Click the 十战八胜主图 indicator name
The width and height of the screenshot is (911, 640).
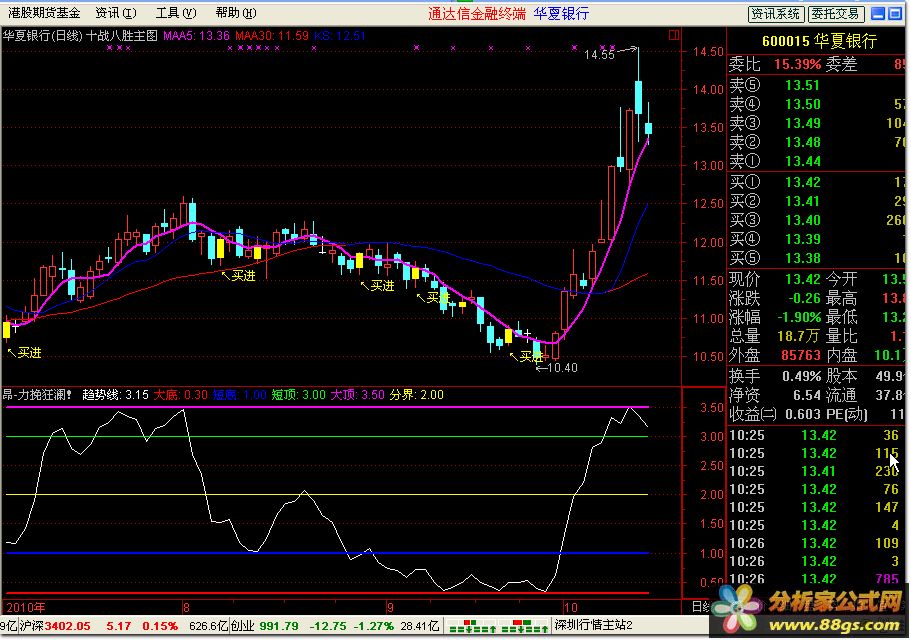(x=122, y=35)
